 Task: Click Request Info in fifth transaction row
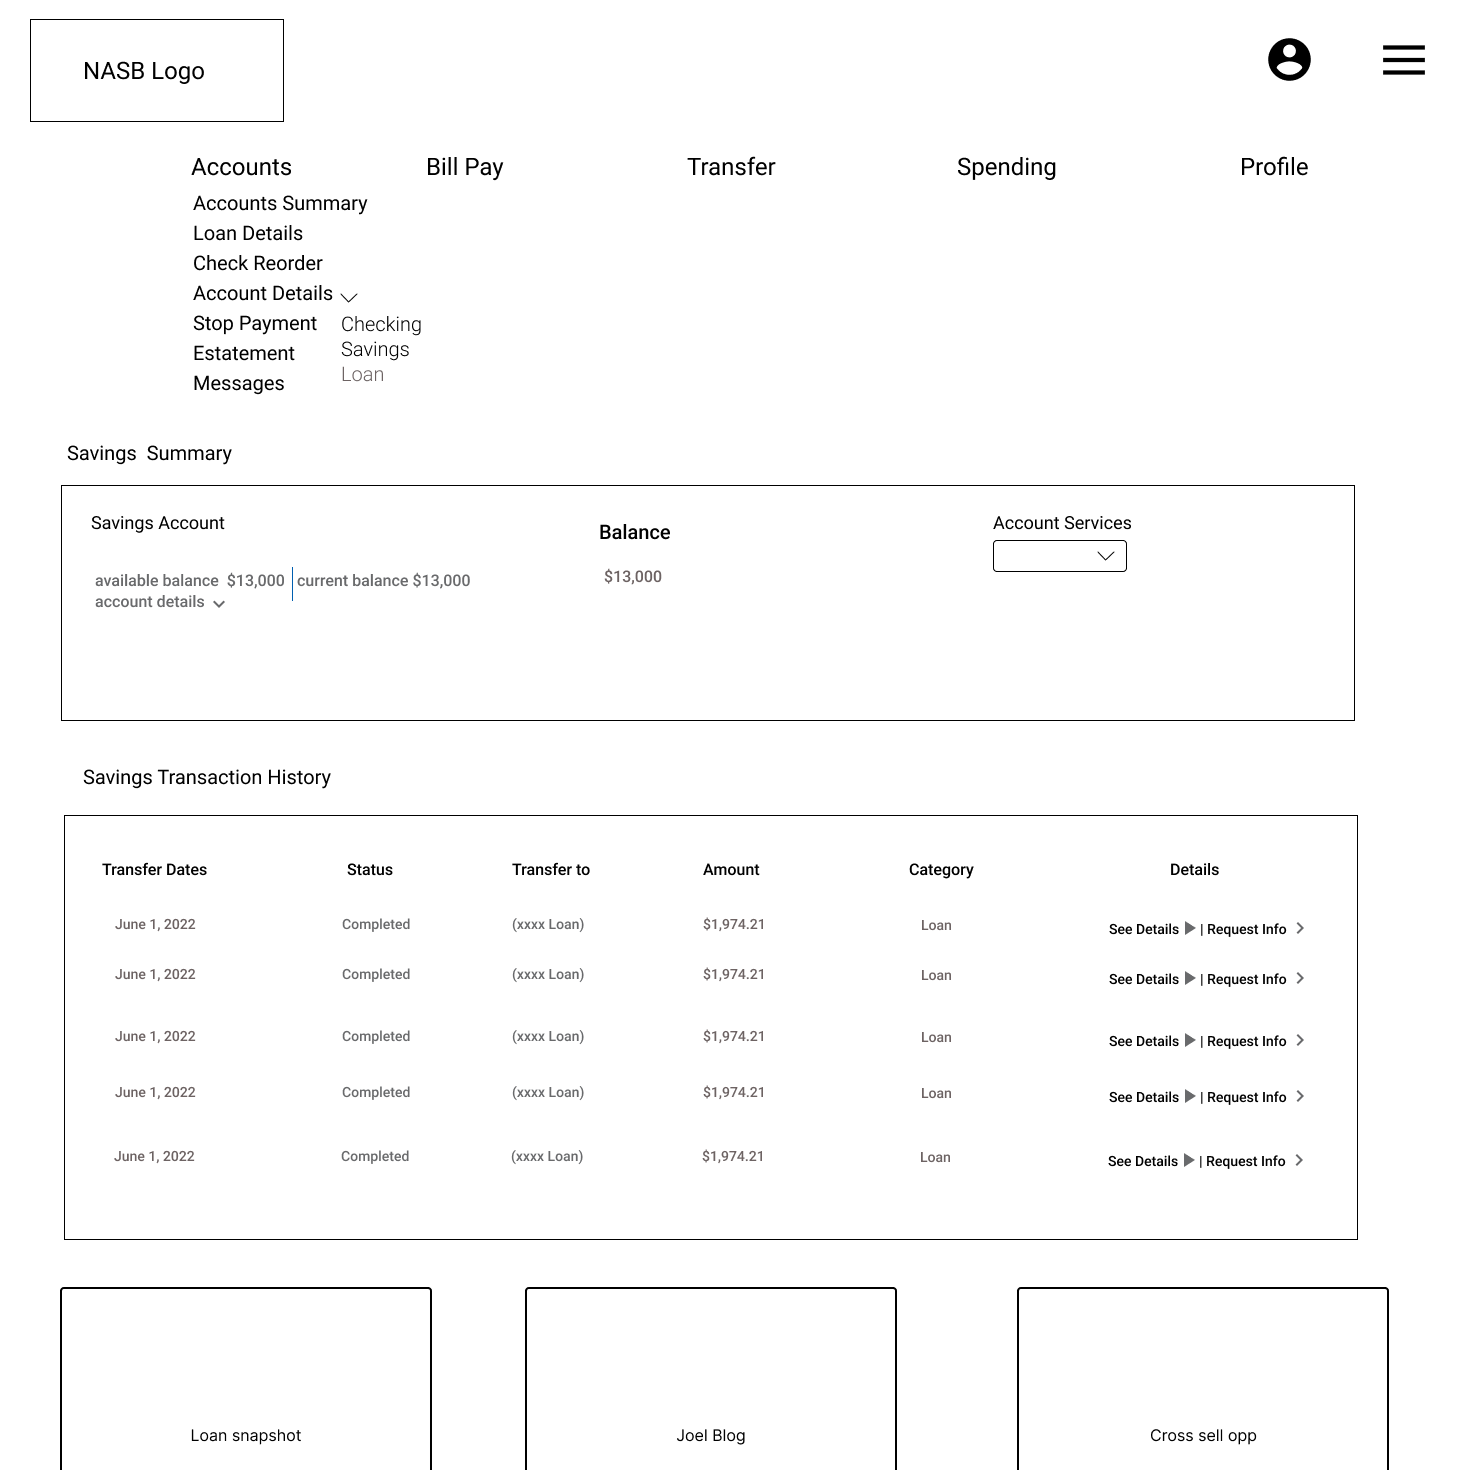coord(1246,1161)
